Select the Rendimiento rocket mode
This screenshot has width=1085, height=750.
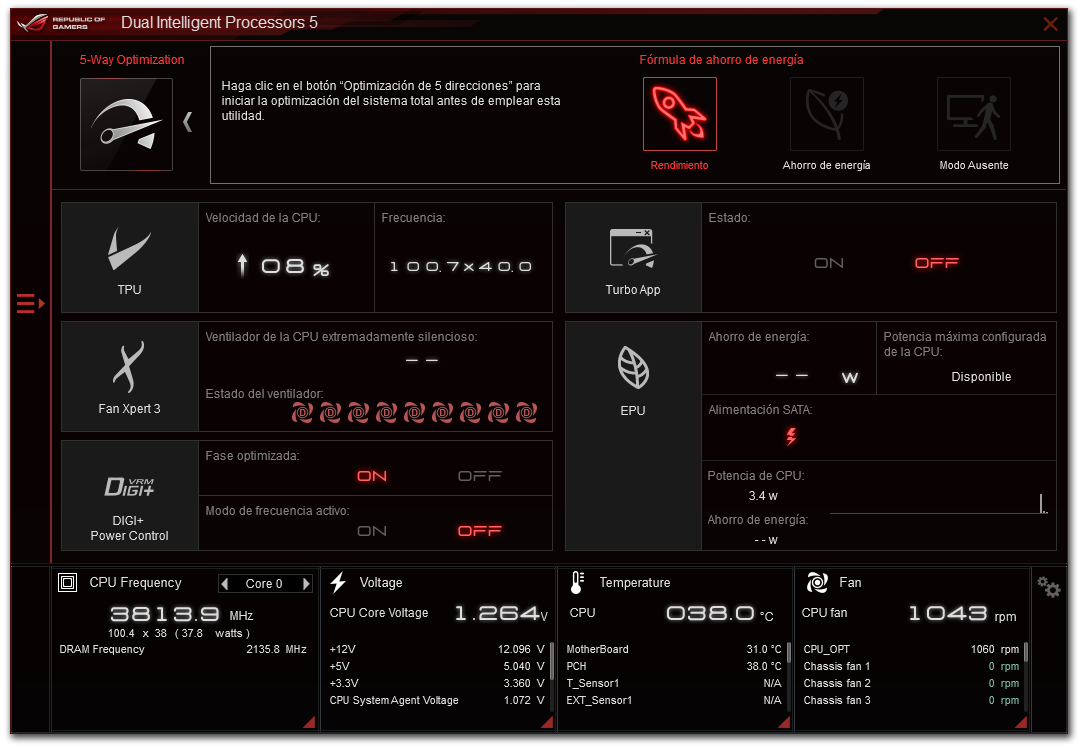coord(679,114)
